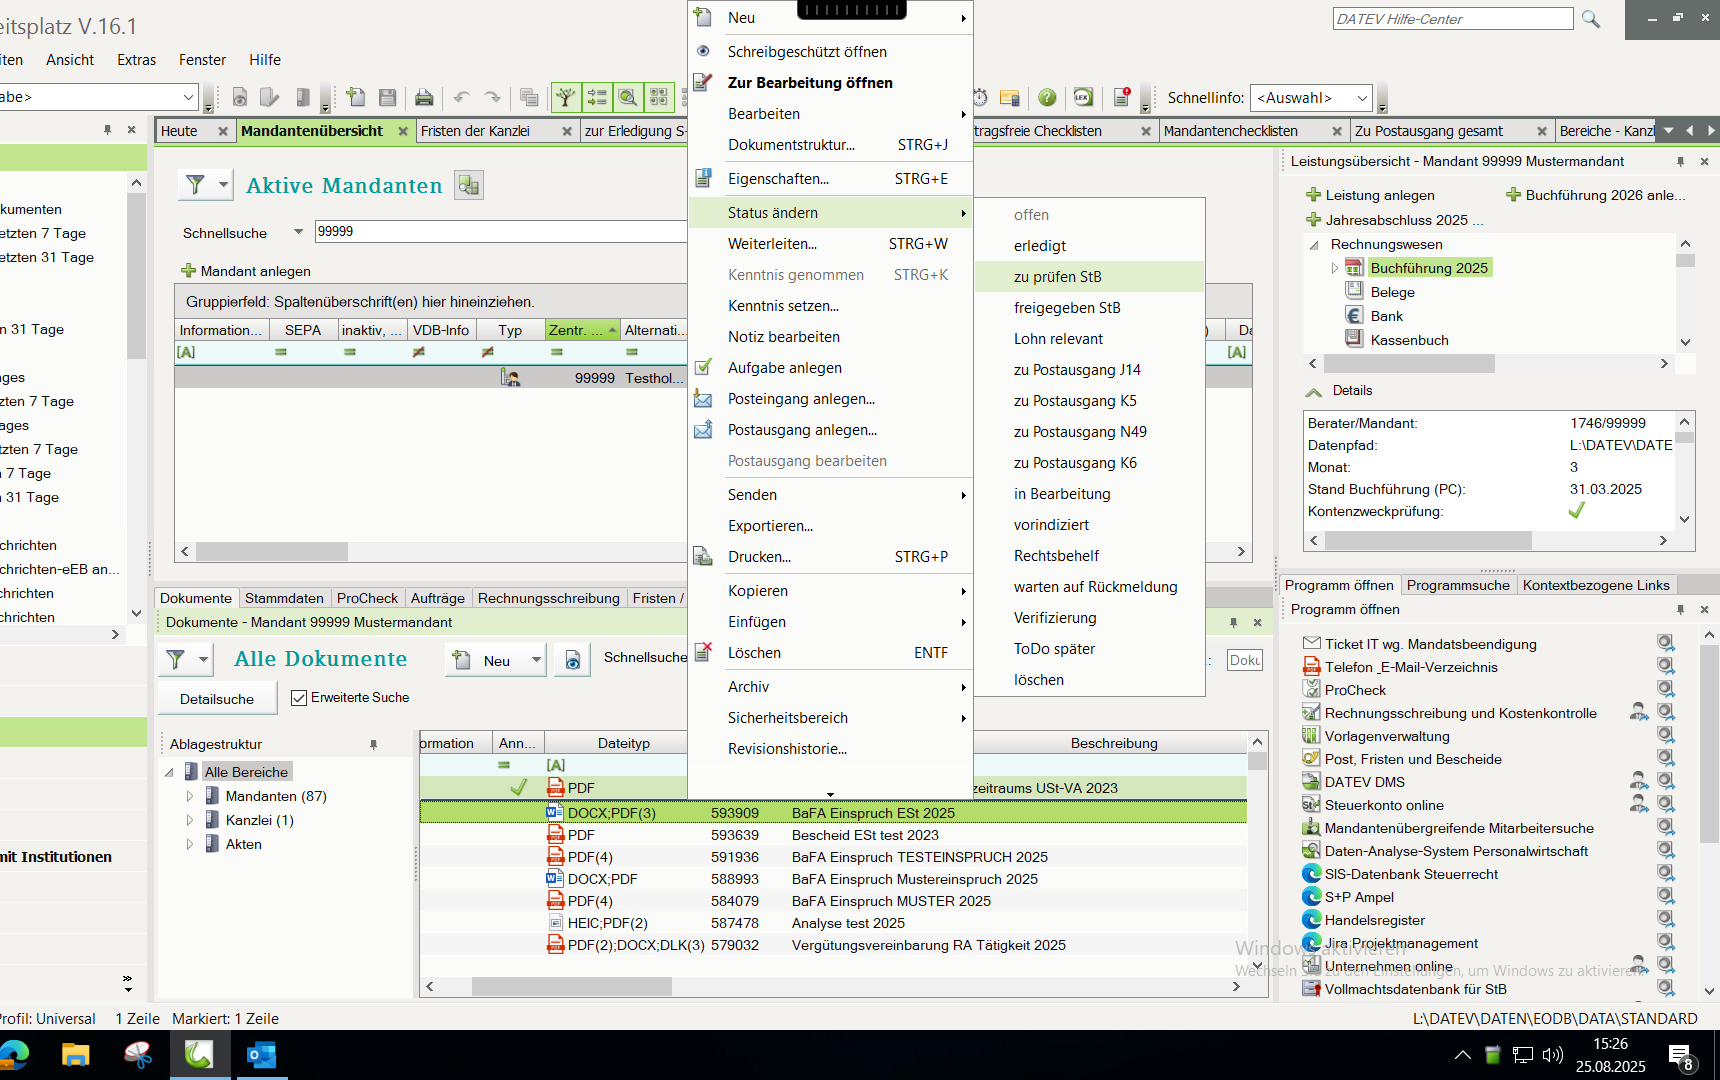Click the print icon in the toolbar
Image resolution: width=1720 pixels, height=1080 pixels.
424,97
